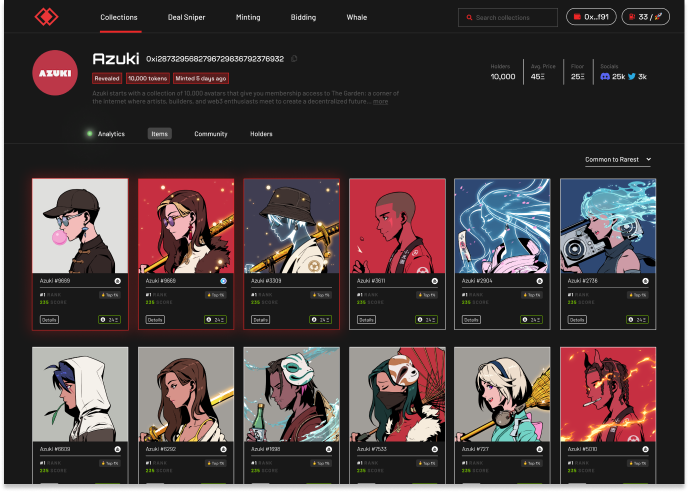The height and width of the screenshot is (492, 689).
Task: Click the copy icon beside contract address
Action: tap(293, 59)
